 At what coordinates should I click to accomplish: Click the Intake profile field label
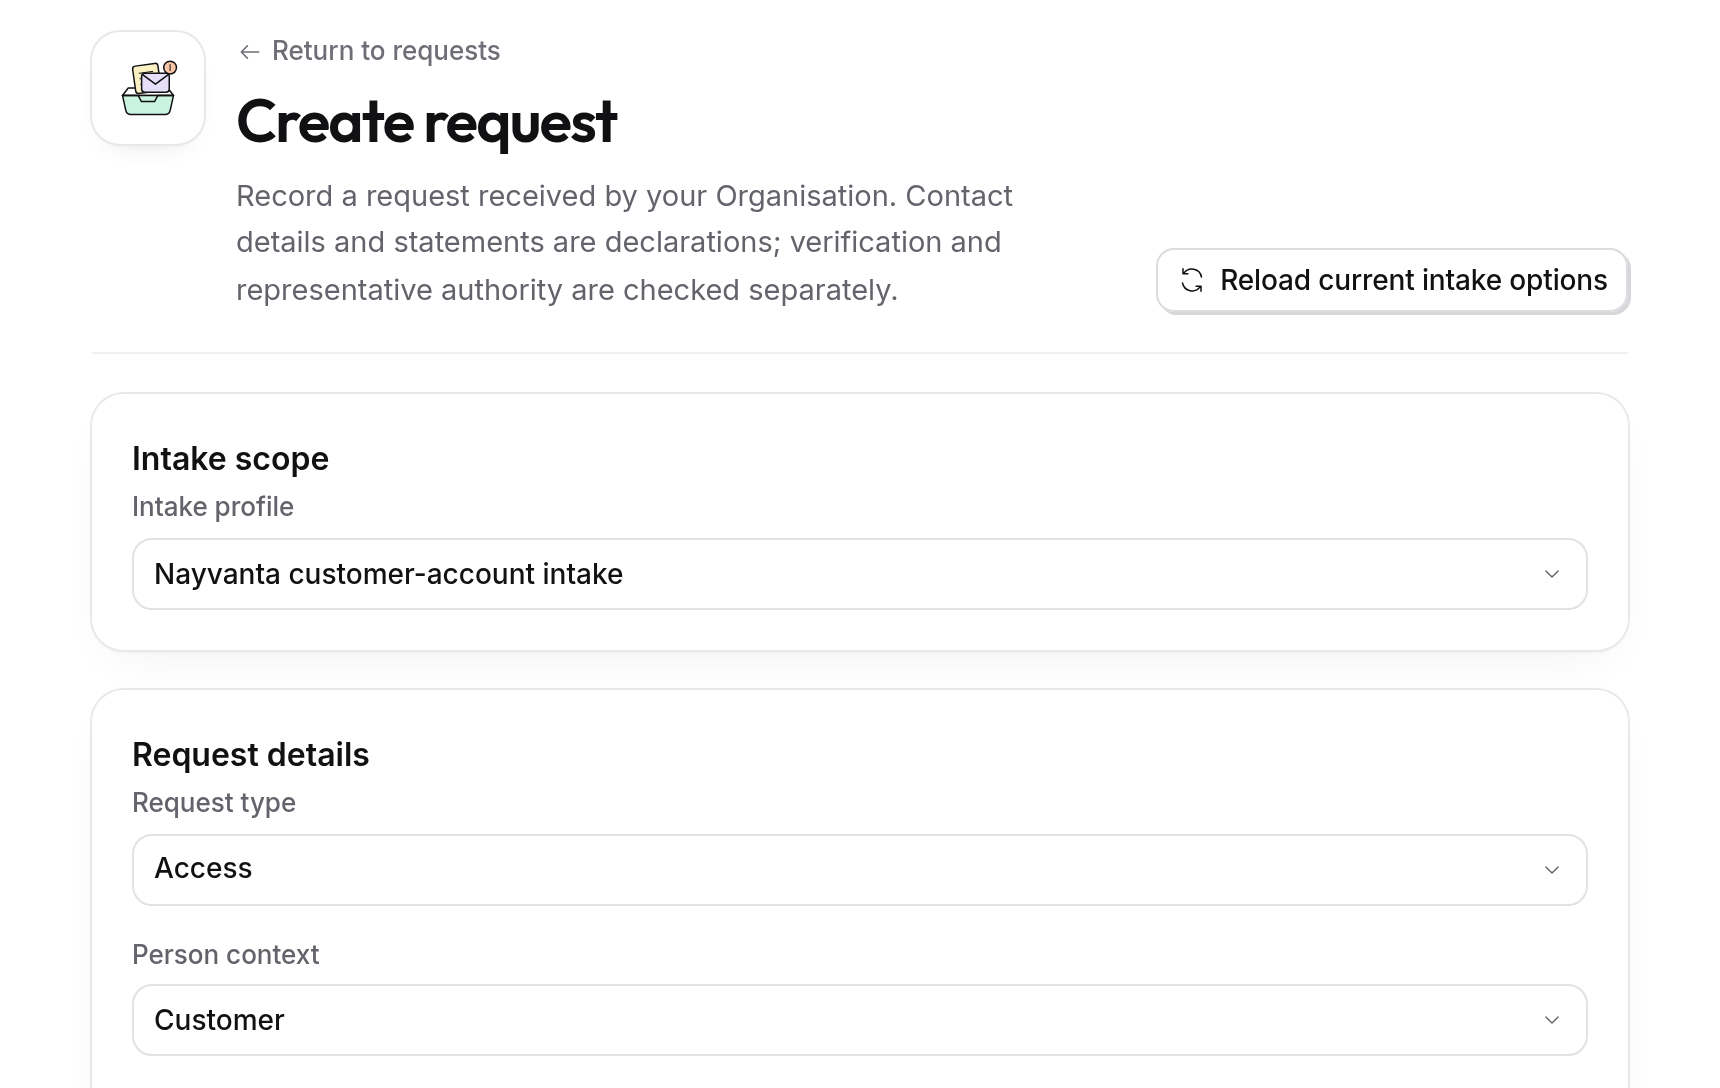[x=213, y=507]
